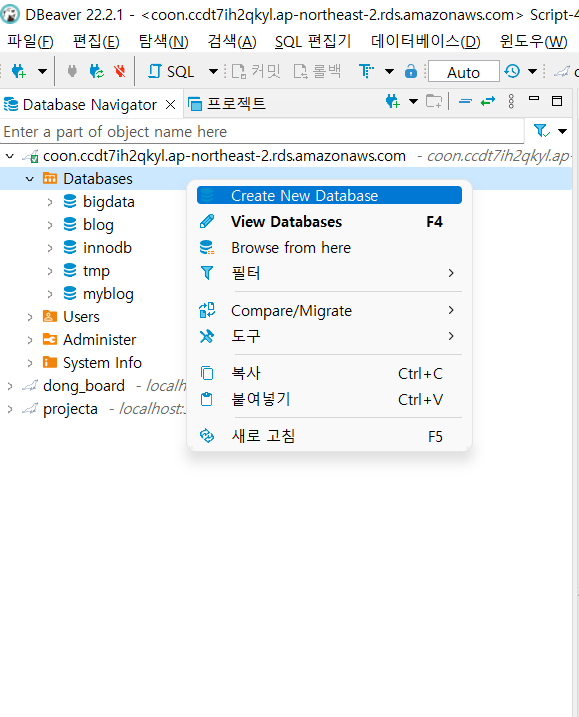This screenshot has height=717, width=579.
Task: Click the New Database Connection plug icon
Action: tap(19, 71)
